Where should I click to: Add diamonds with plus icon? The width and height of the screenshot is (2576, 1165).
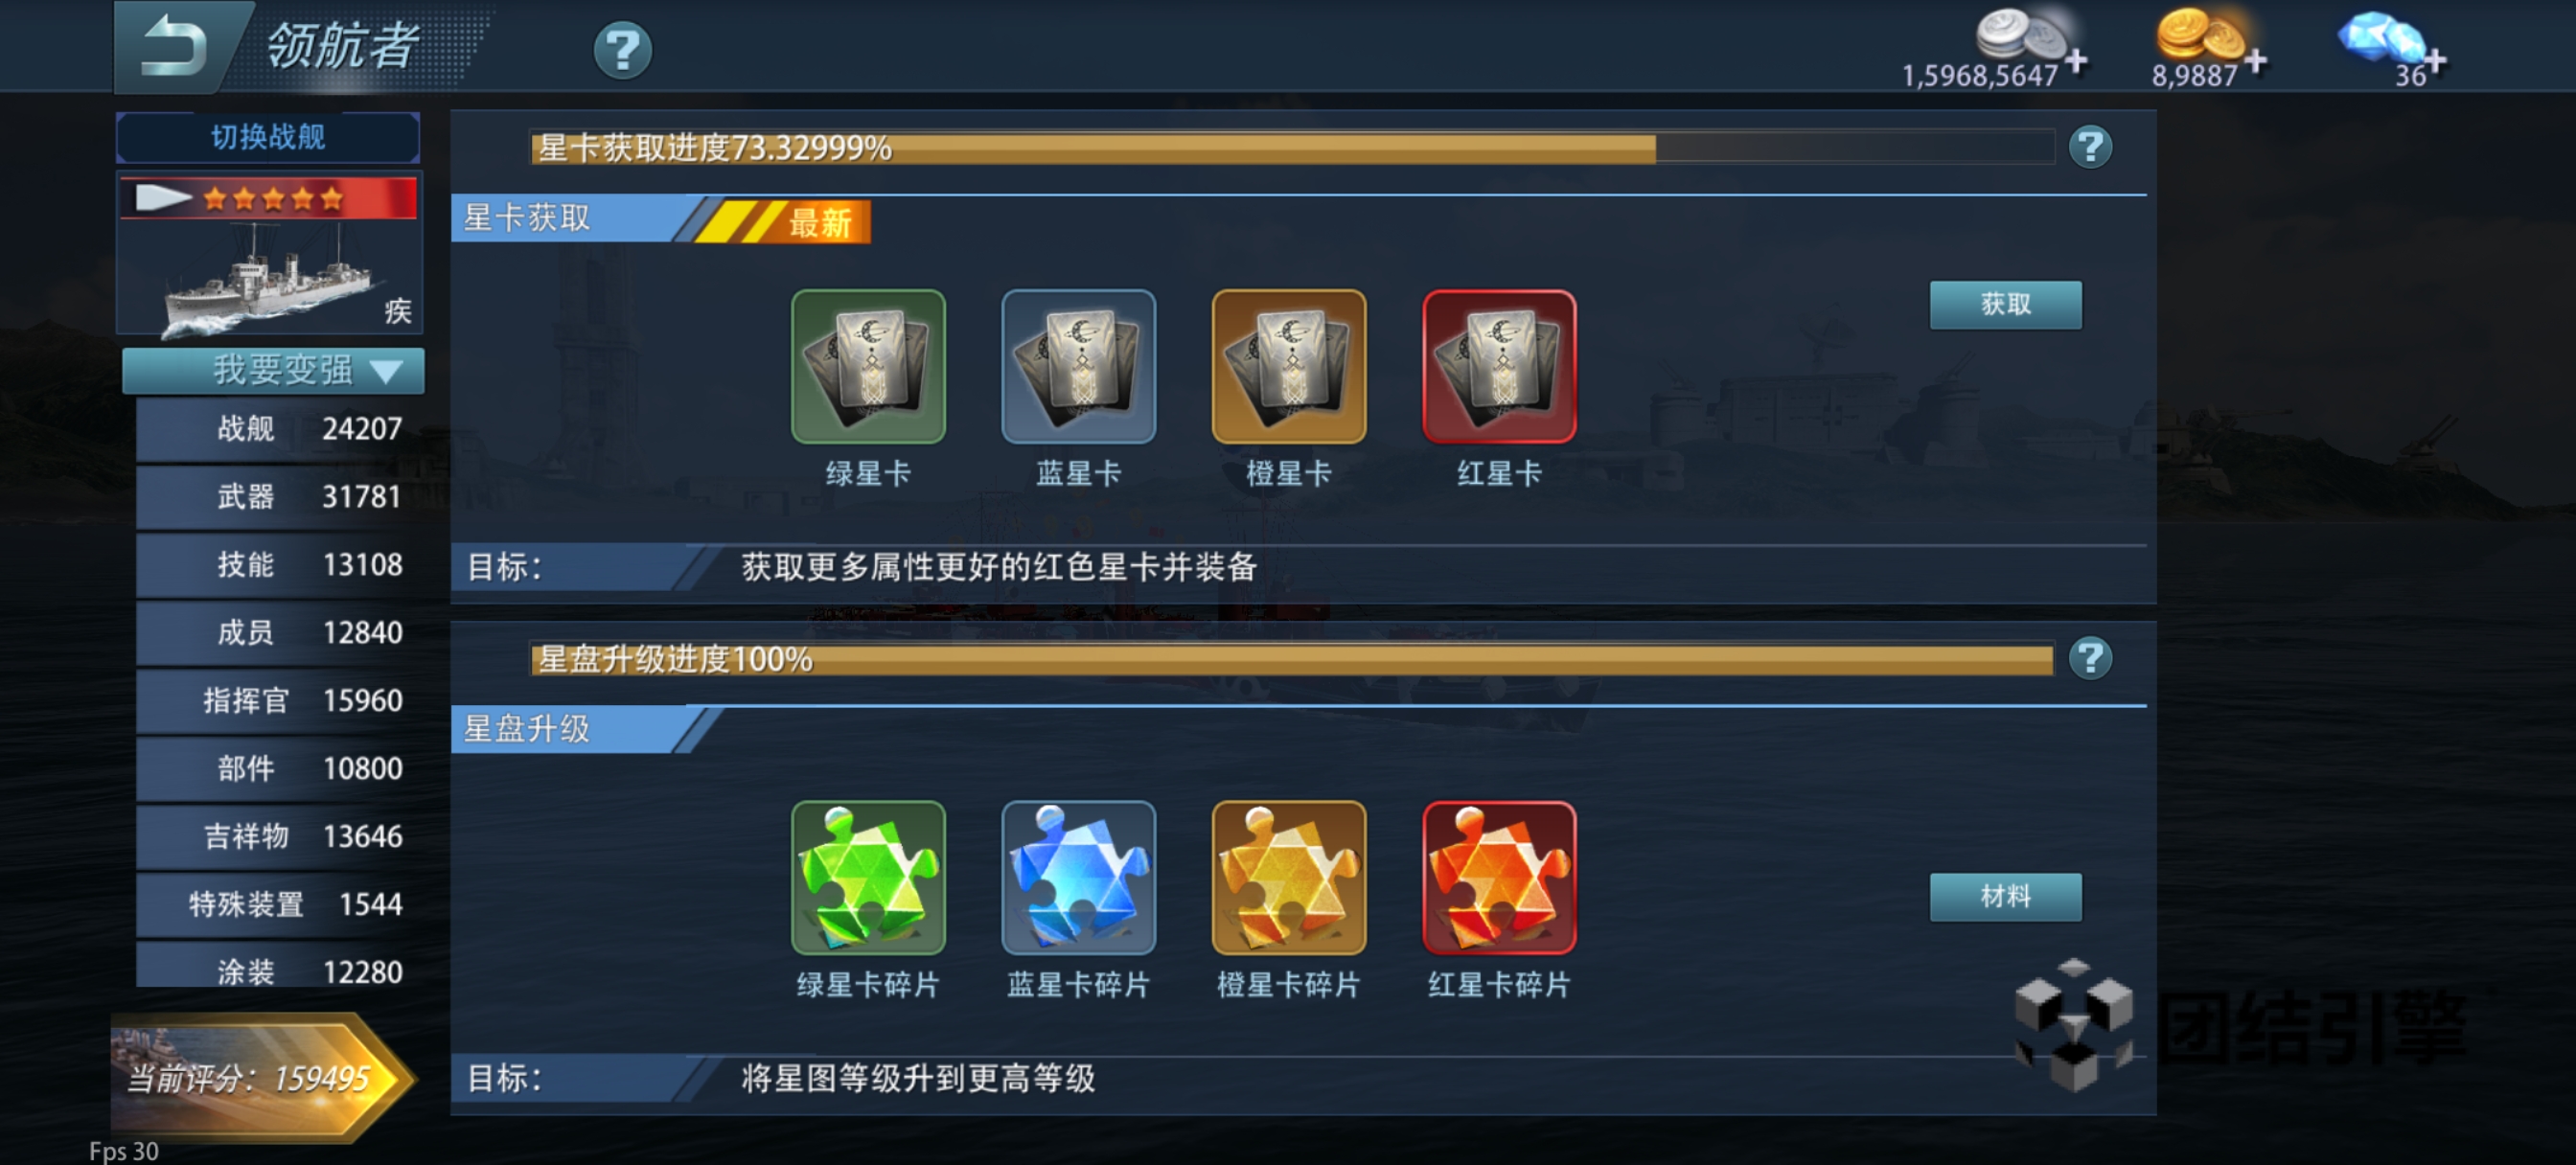pyautogui.click(x=2435, y=61)
